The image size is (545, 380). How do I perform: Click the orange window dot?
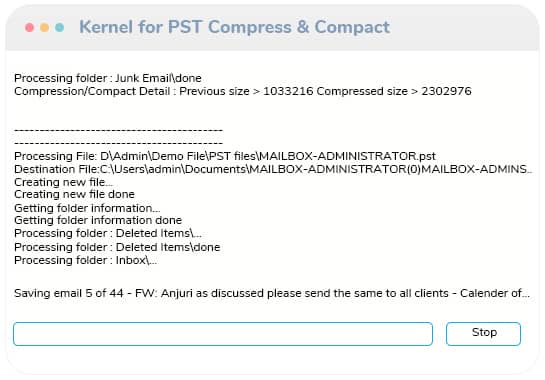(x=44, y=27)
